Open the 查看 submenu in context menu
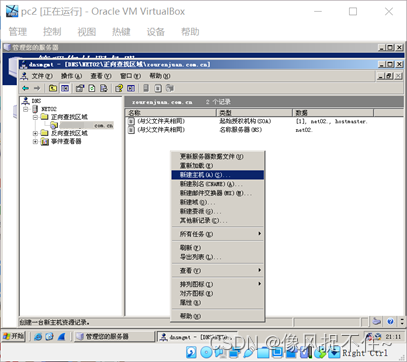The width and height of the screenshot is (407, 362). [x=218, y=270]
